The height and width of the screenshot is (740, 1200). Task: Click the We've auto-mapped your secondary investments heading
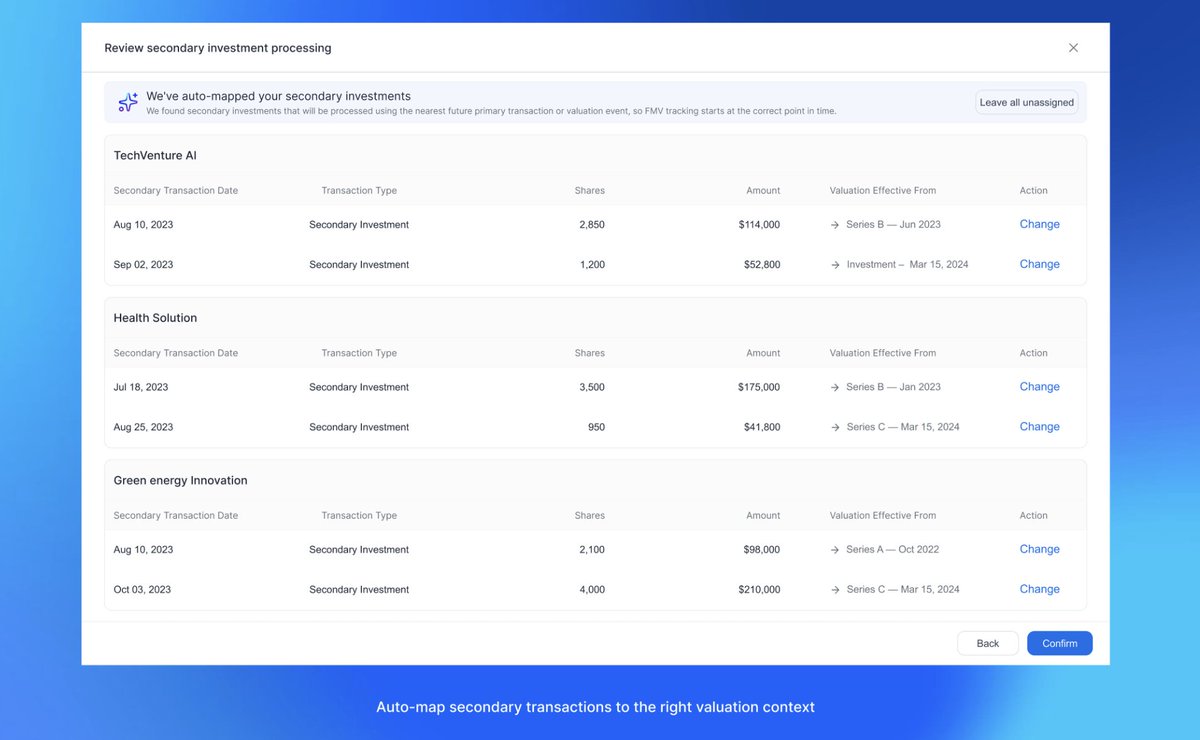[278, 96]
